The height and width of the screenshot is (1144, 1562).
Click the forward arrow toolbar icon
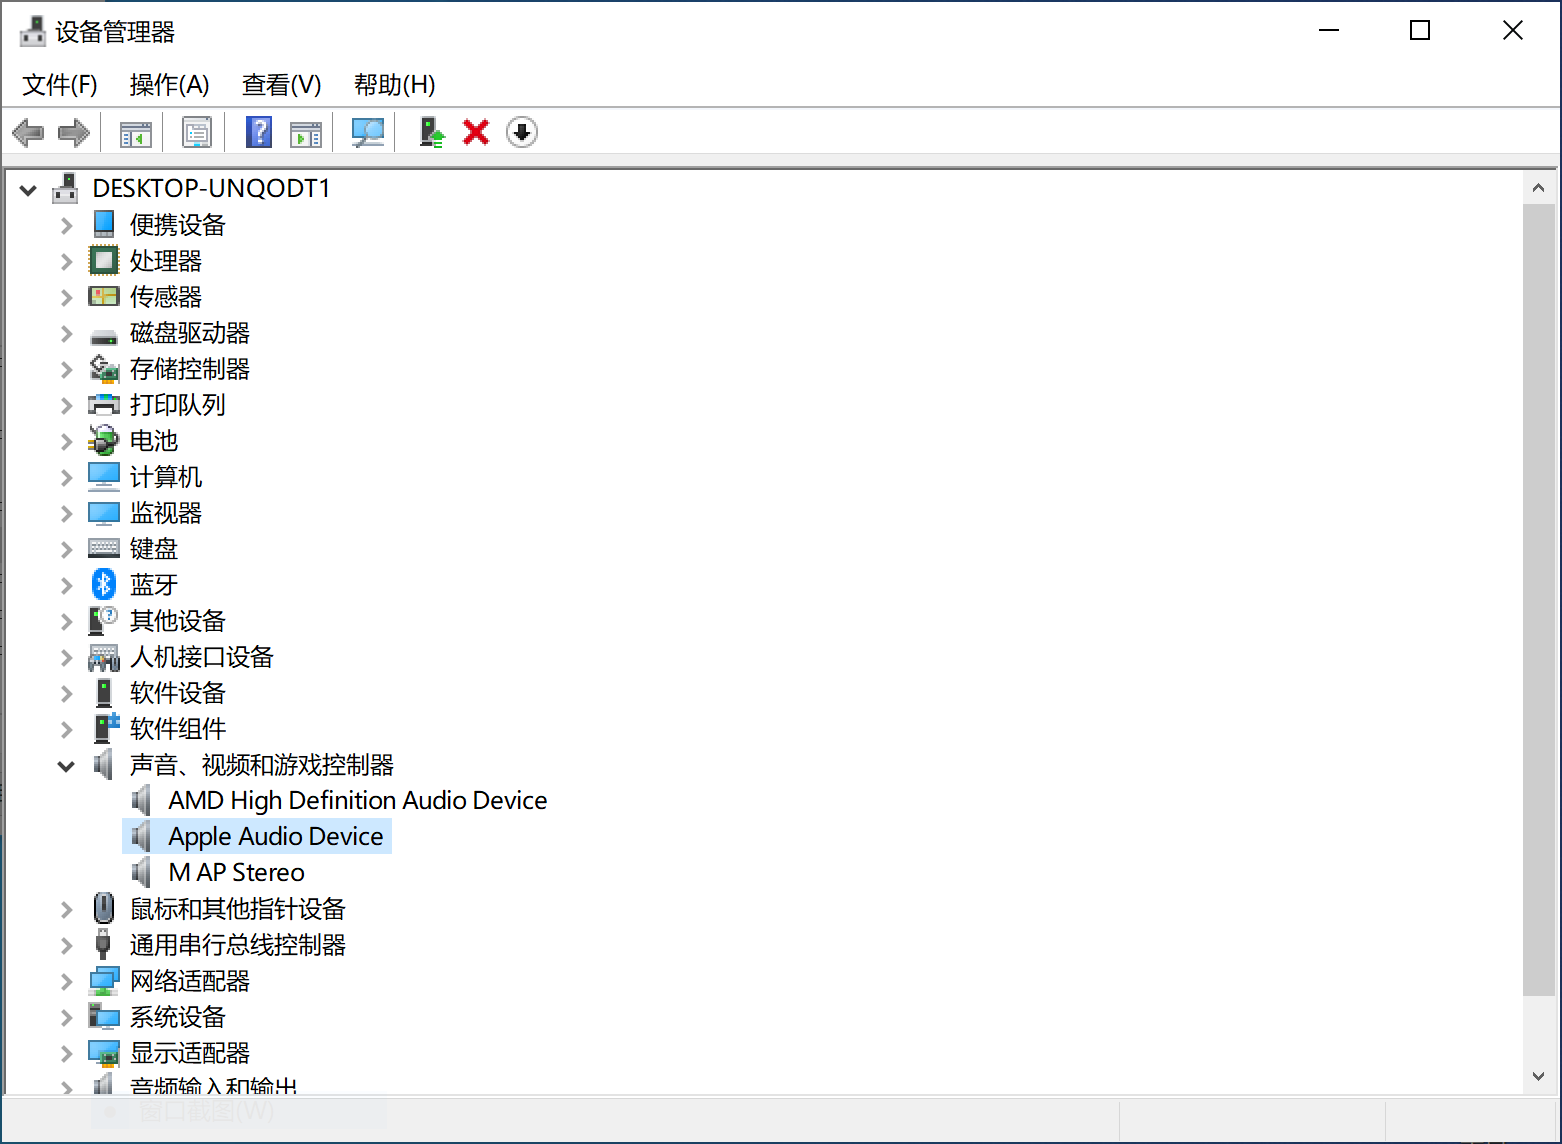coord(74,132)
